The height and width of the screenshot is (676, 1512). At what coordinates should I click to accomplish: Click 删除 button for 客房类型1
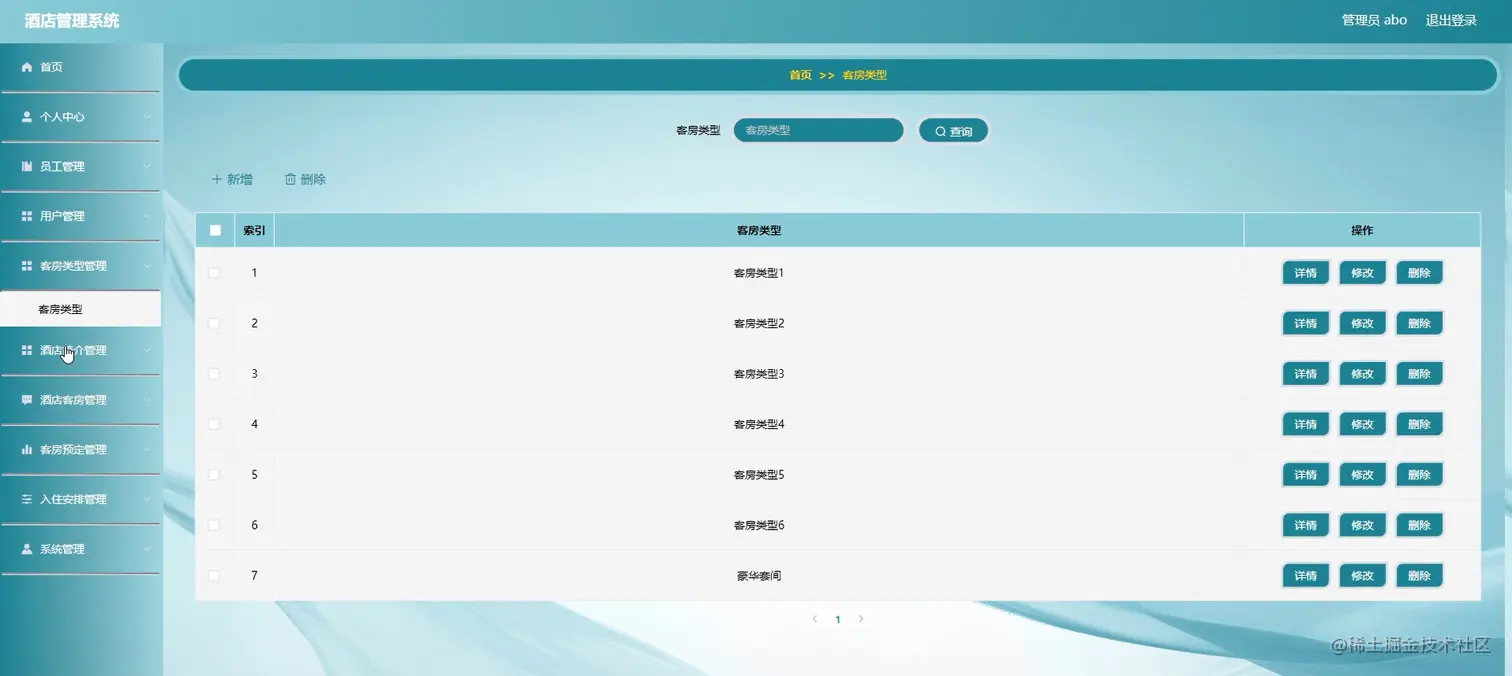[x=1419, y=273]
